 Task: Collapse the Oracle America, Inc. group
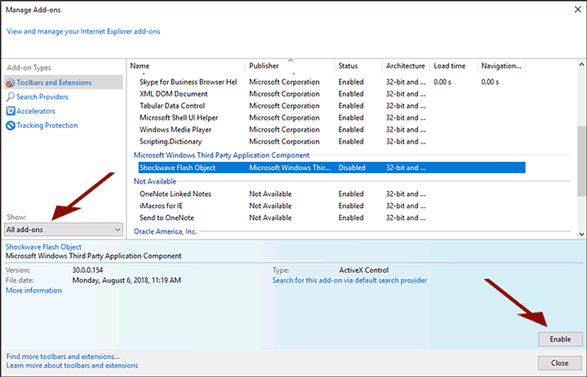pos(165,232)
